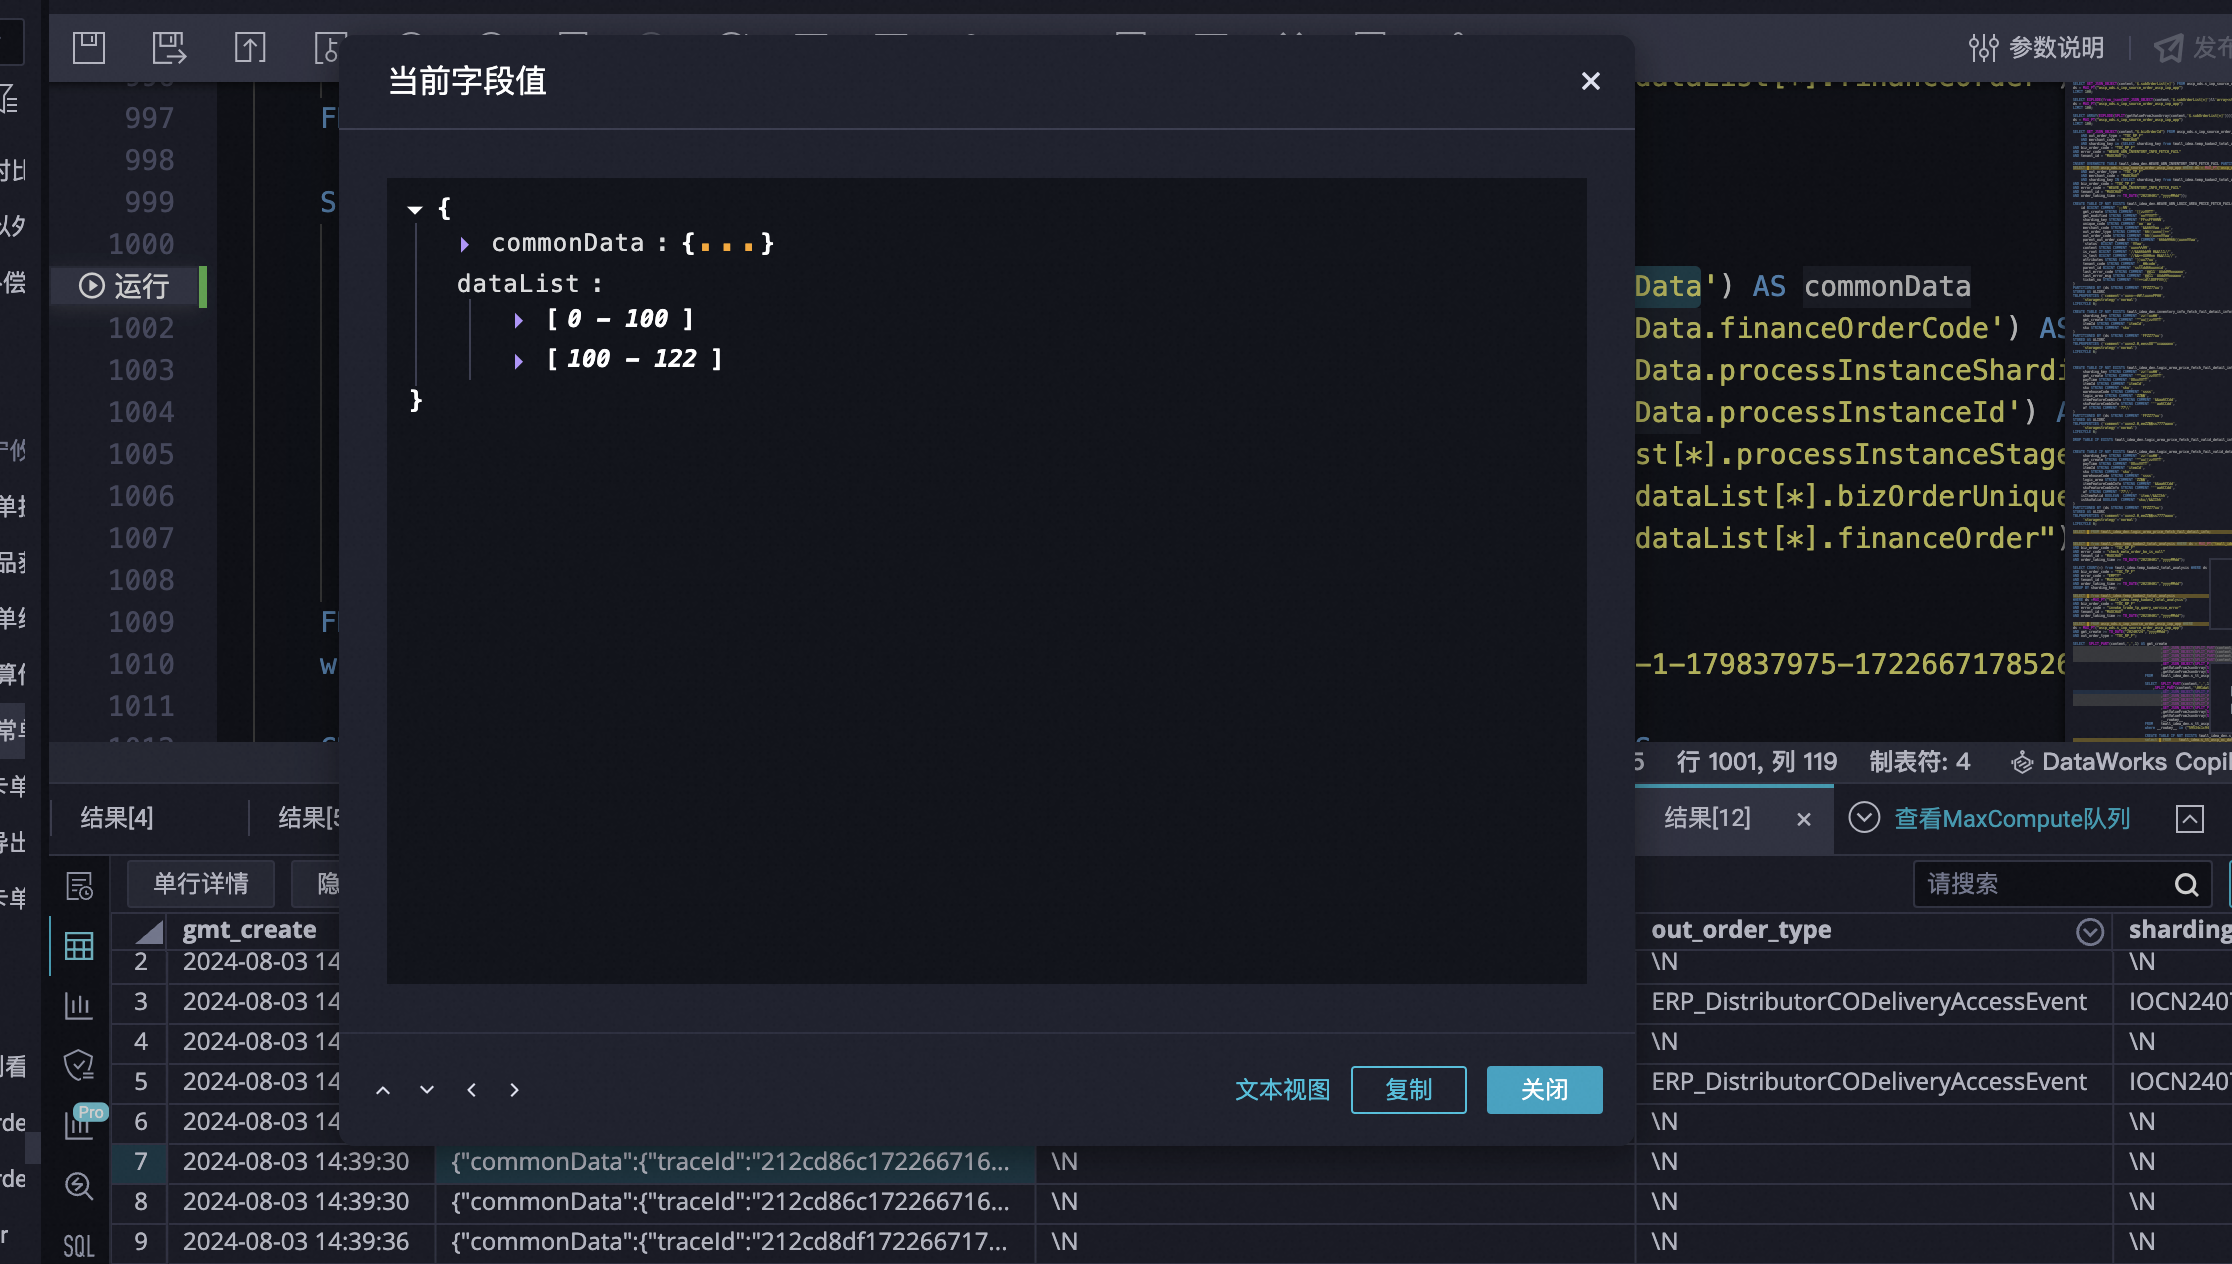
Task: Close the 结果[12] tab
Action: click(1803, 819)
